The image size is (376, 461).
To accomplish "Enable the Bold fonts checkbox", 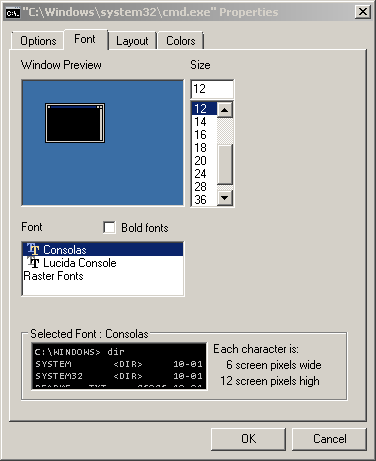I will coord(109,228).
